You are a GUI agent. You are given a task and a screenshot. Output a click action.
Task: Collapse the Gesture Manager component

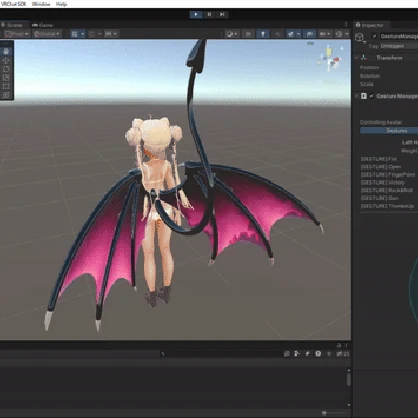pyautogui.click(x=357, y=96)
